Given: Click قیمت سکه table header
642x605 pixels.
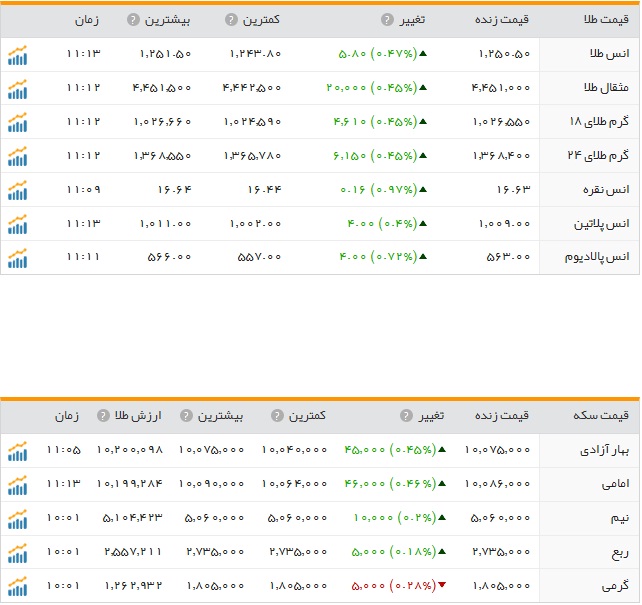Looking at the screenshot, I should (x=601, y=415).
